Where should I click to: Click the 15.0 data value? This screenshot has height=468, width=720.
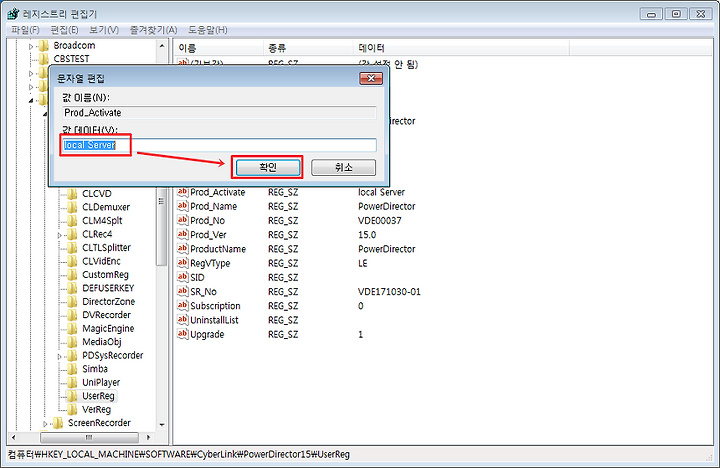pyautogui.click(x=367, y=235)
